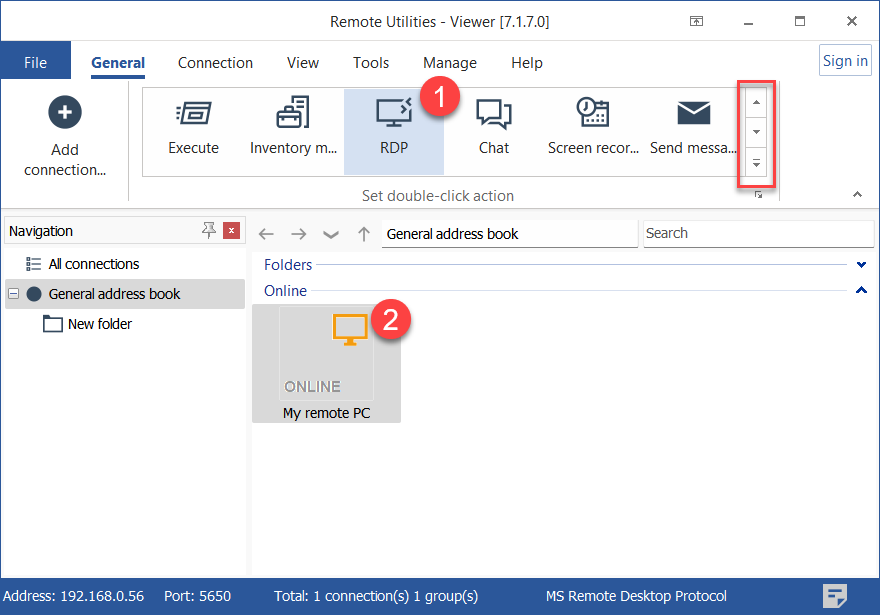The height and width of the screenshot is (615, 880).
Task: Open the Connection ribbon tab
Action: pyautogui.click(x=215, y=62)
